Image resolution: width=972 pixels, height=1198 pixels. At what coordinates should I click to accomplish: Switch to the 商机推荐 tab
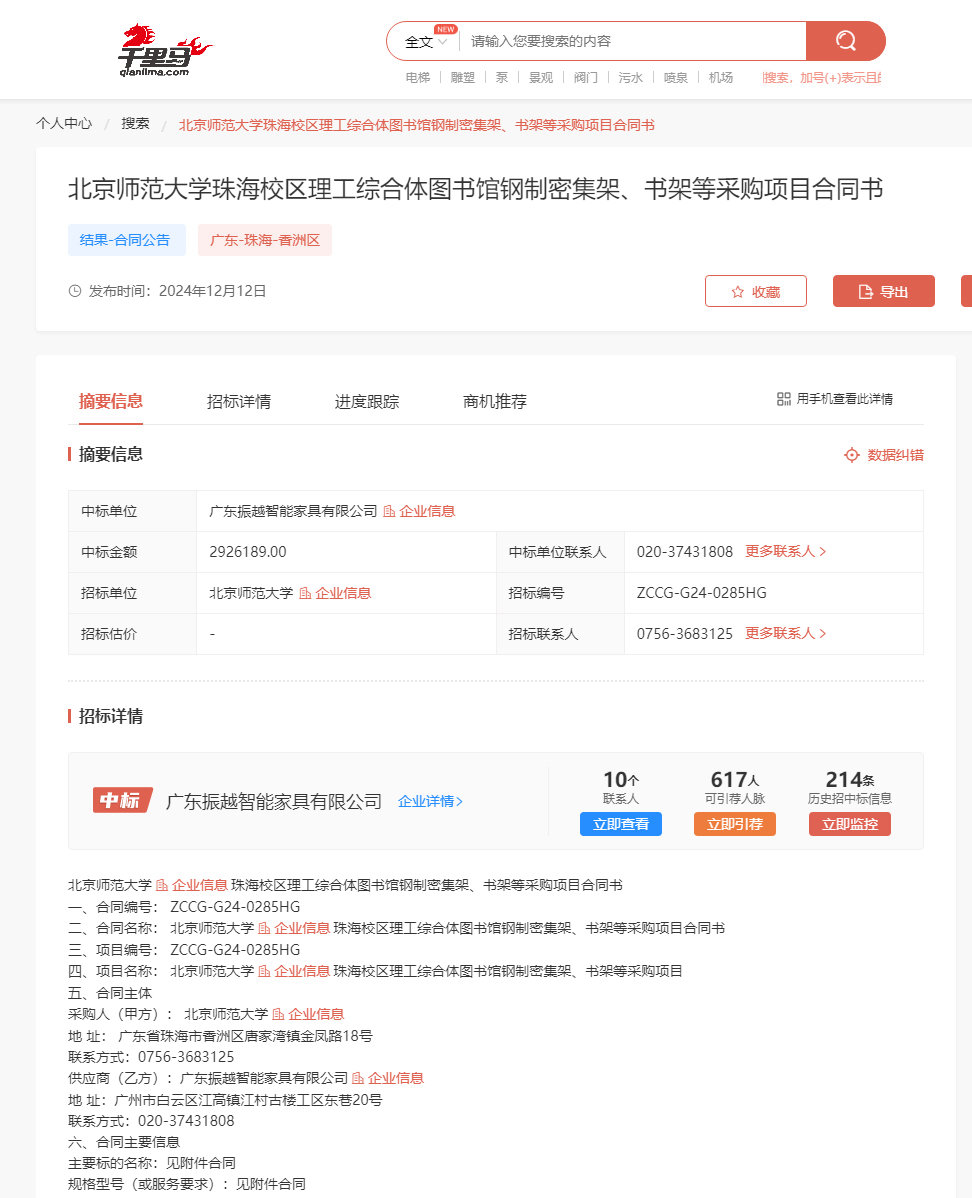495,401
